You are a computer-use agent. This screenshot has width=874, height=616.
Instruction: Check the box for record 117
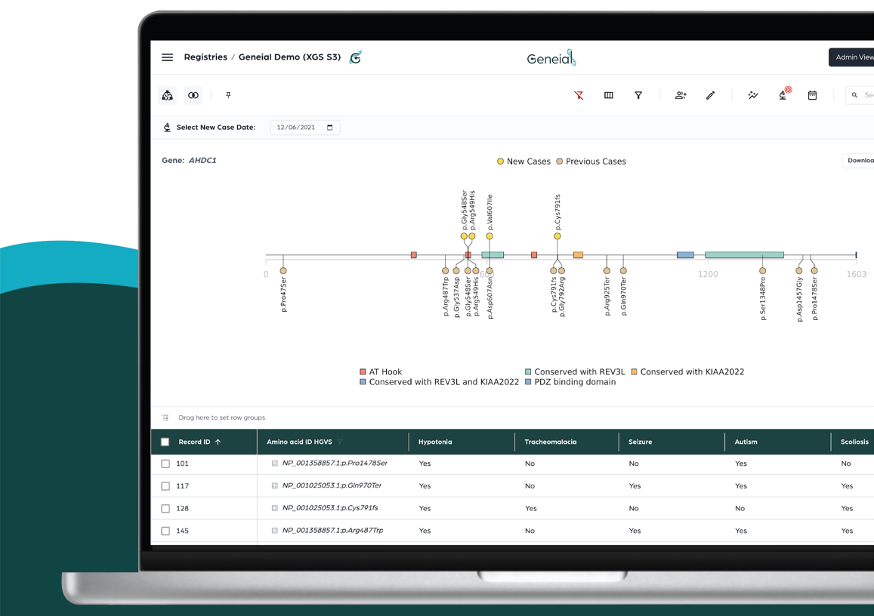pos(165,486)
